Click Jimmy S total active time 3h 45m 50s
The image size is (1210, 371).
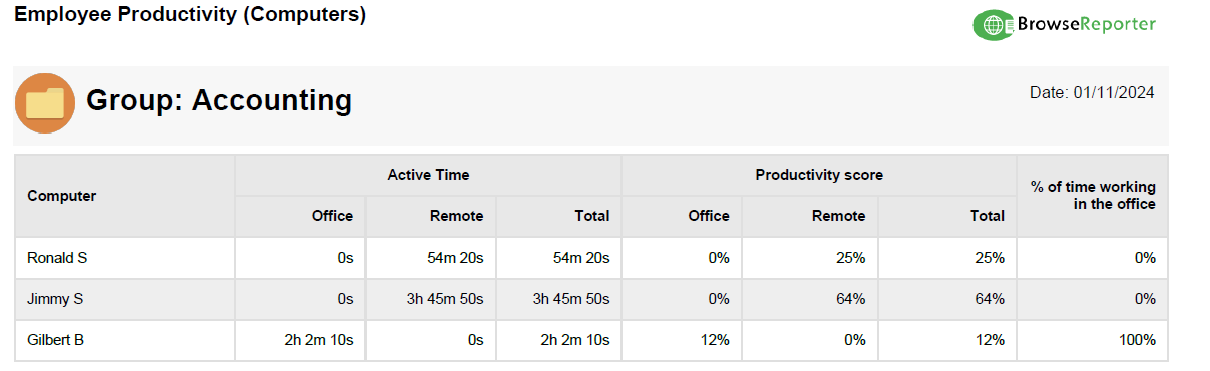[x=569, y=299]
